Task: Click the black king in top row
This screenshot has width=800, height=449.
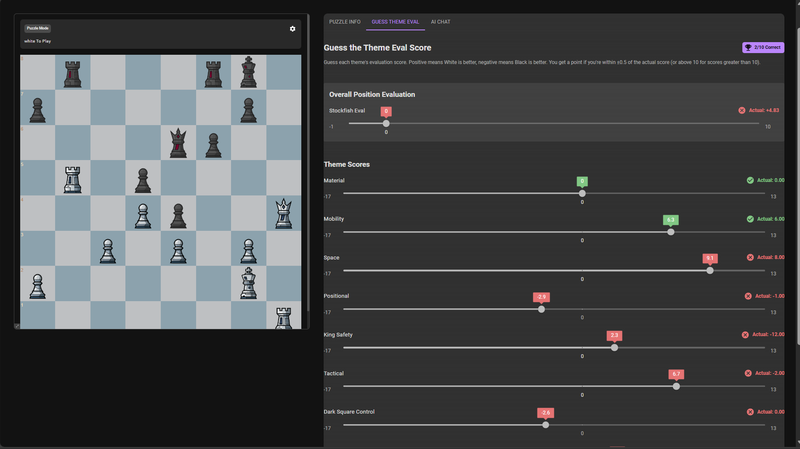Action: pyautogui.click(x=248, y=72)
